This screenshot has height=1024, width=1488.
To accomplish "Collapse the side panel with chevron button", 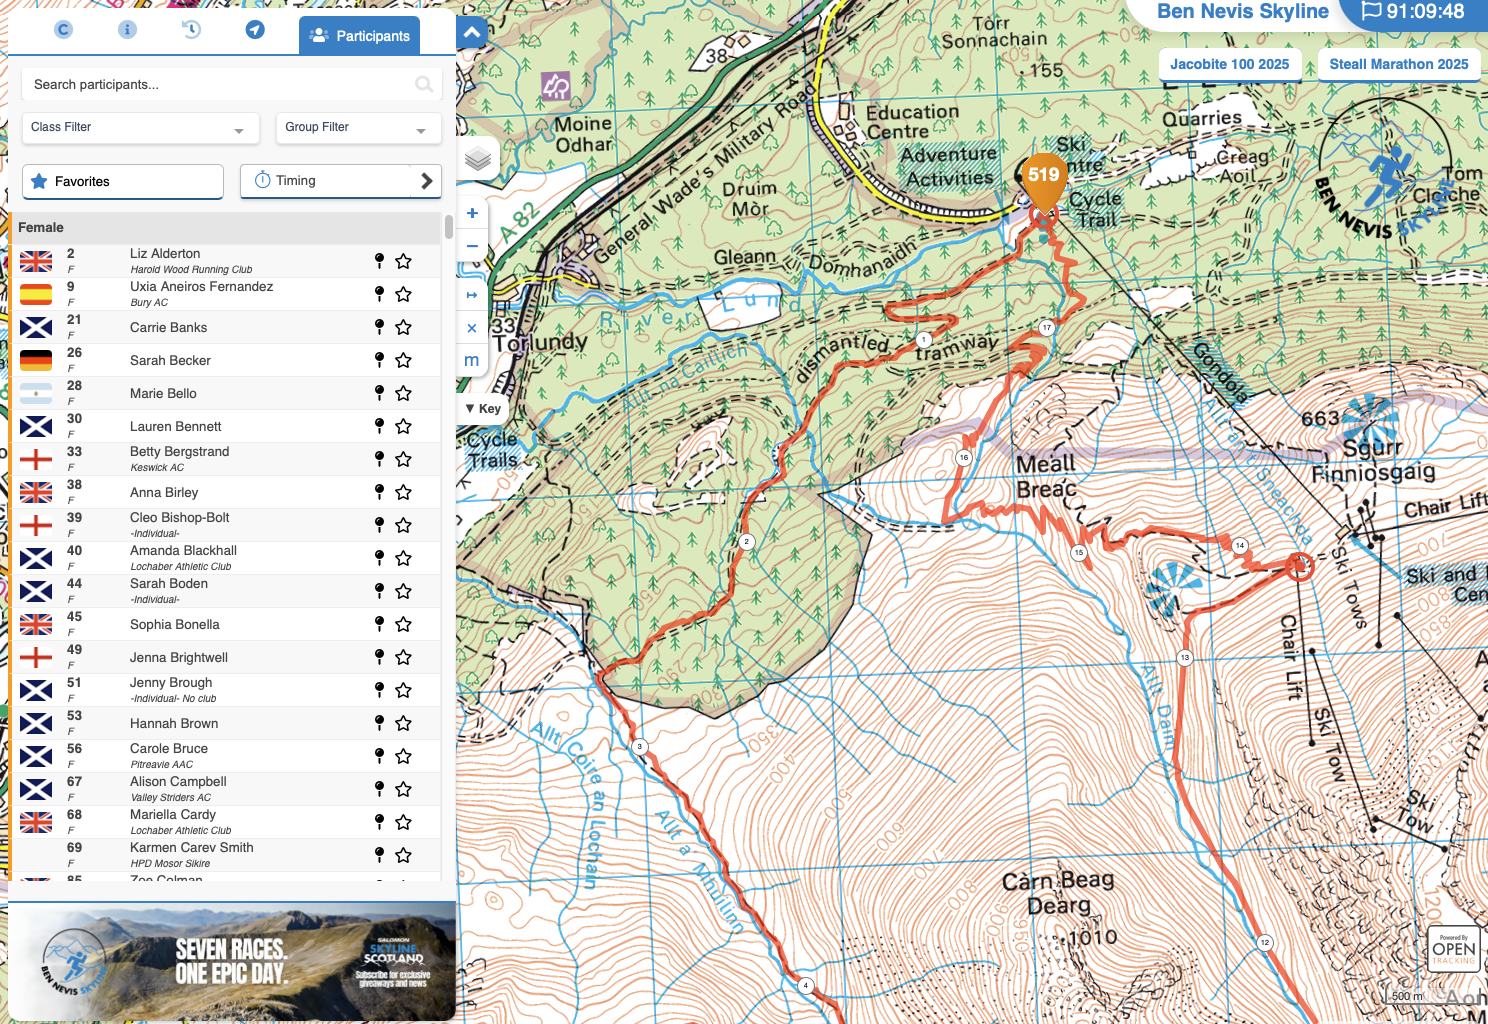I will (472, 33).
